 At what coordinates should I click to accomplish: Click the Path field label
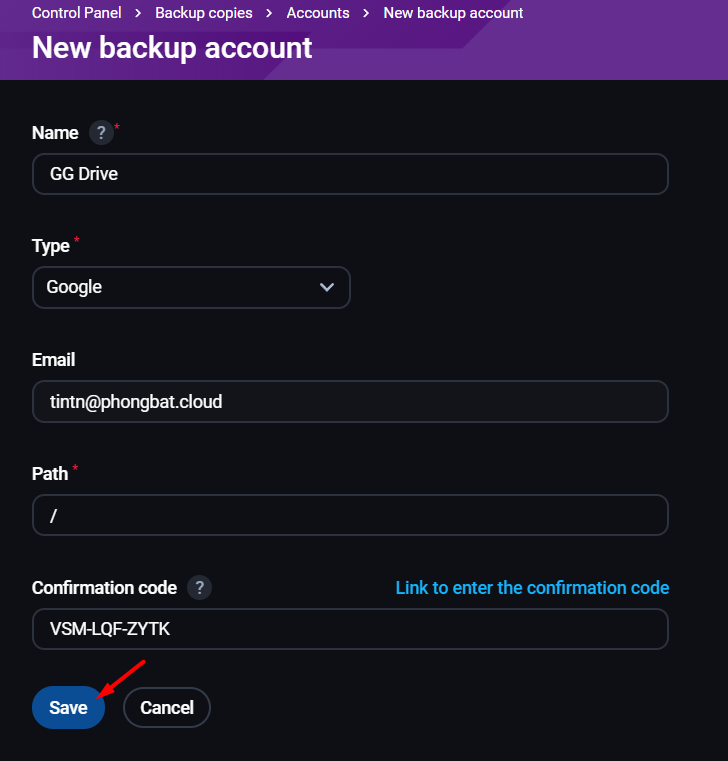[50, 474]
